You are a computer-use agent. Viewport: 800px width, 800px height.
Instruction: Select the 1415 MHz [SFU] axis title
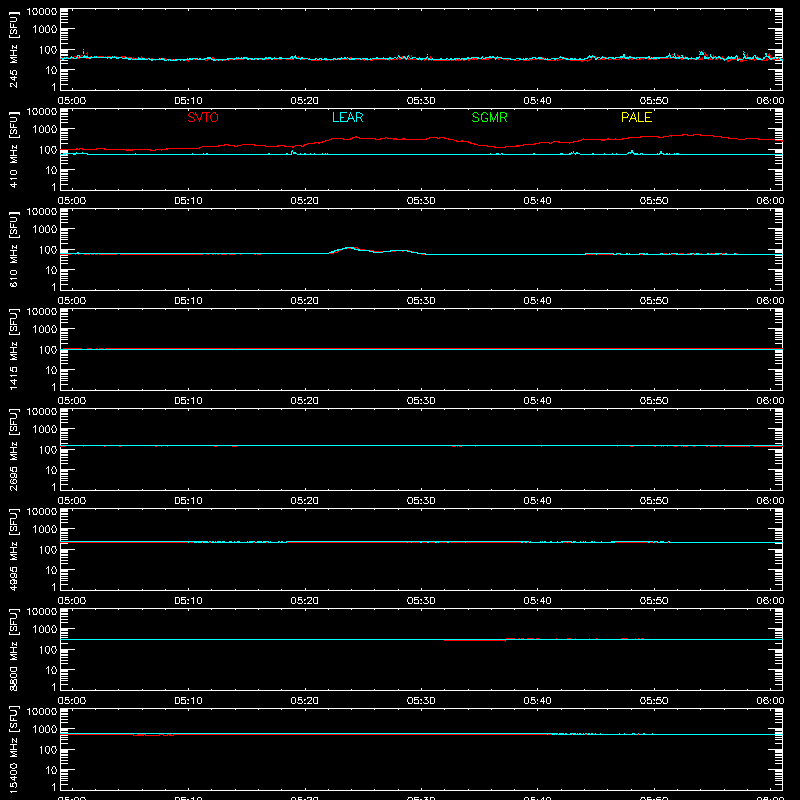coord(13,349)
